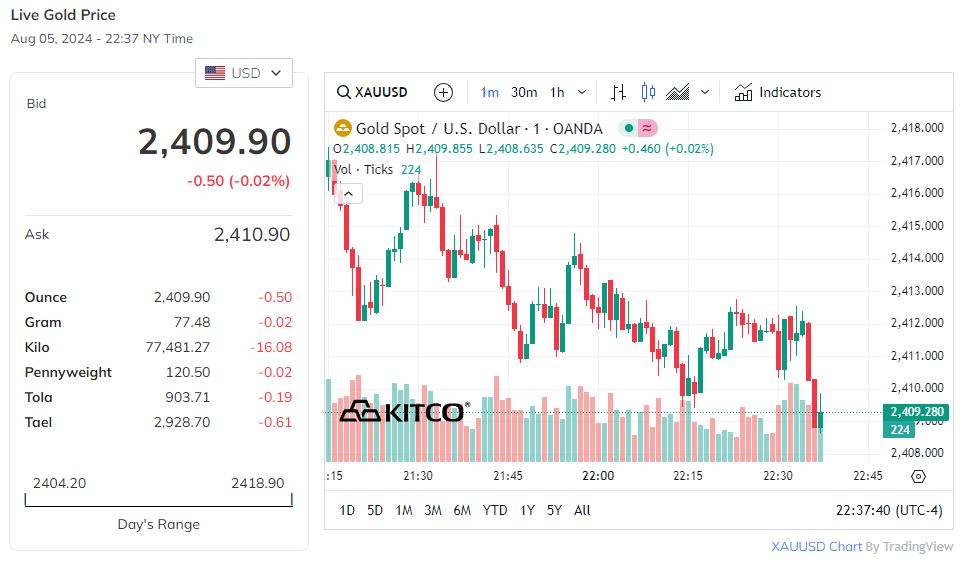
Task: Switch to the 30m interval
Action: point(524,92)
